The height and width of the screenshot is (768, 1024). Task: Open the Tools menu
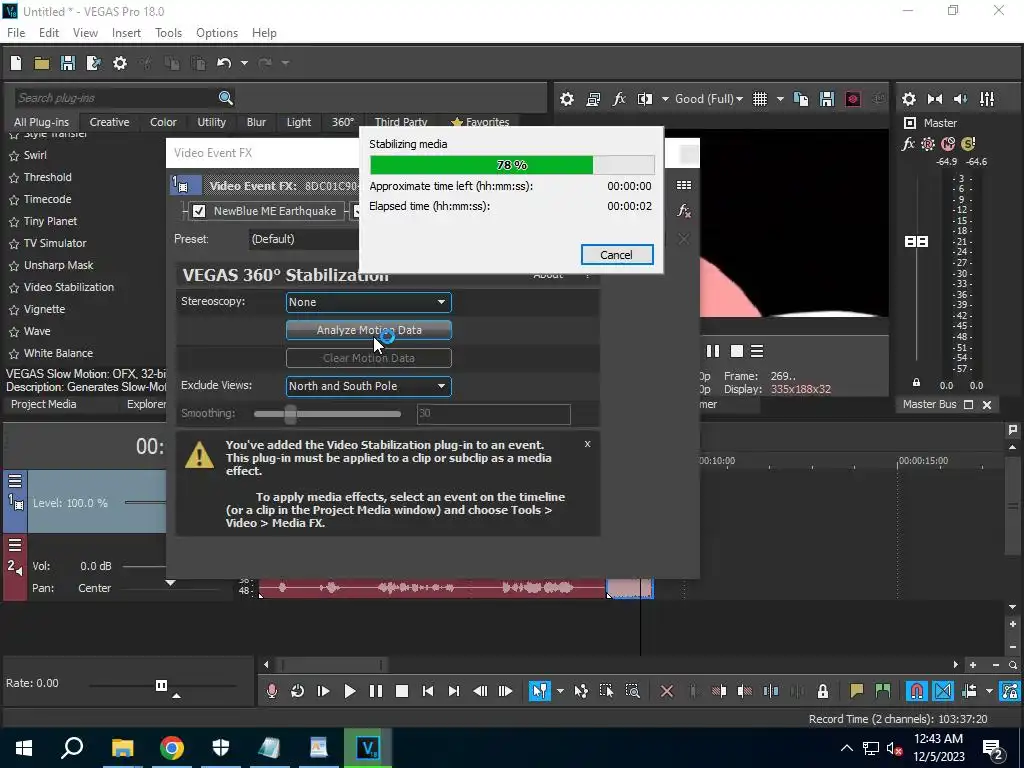pyautogui.click(x=168, y=33)
